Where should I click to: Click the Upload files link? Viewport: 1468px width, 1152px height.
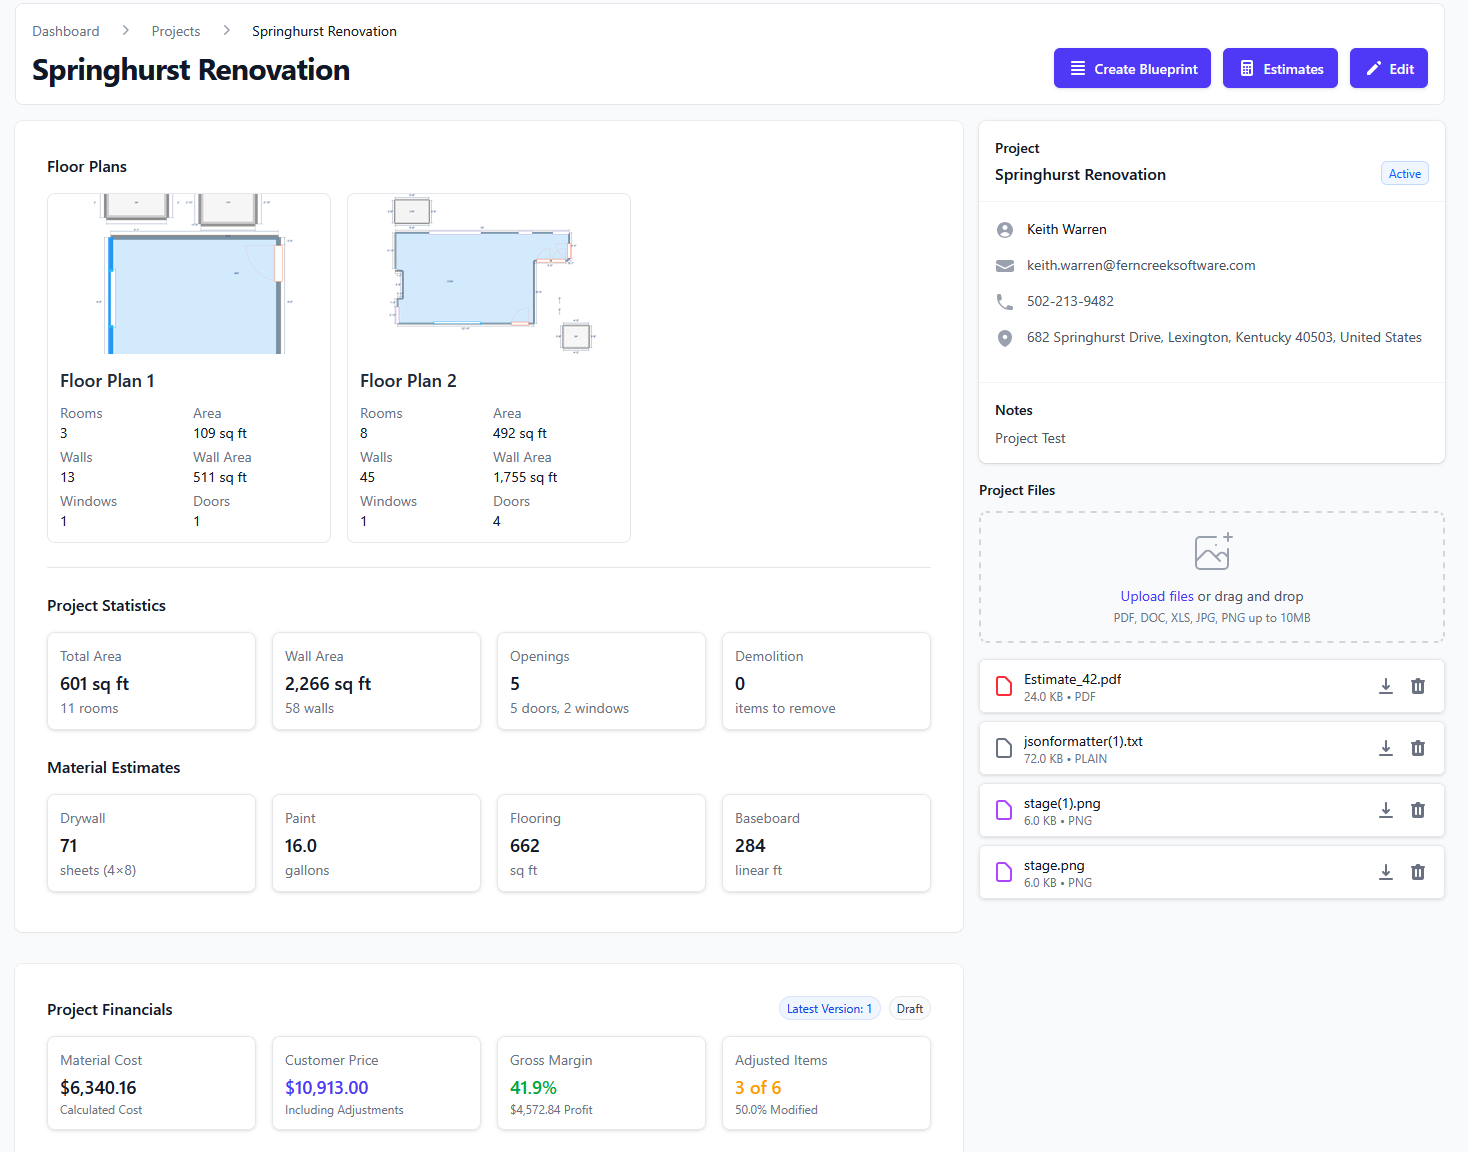(x=1157, y=596)
